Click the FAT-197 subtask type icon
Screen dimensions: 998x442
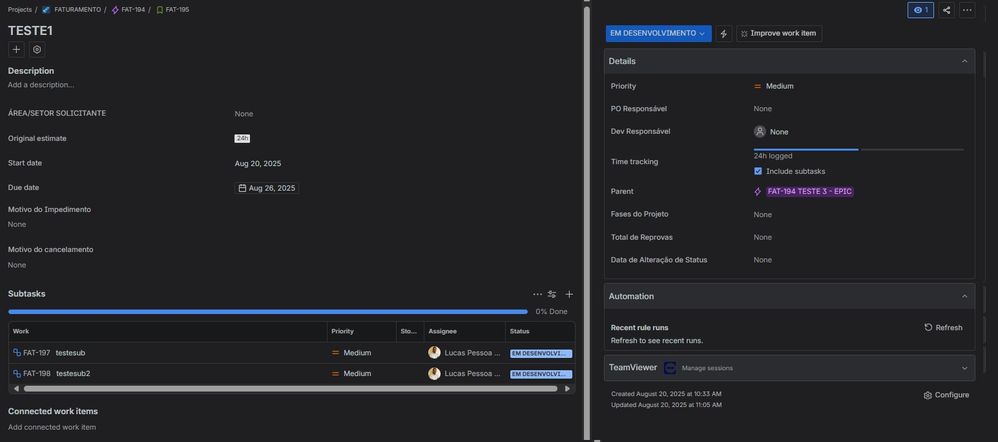click(17, 353)
